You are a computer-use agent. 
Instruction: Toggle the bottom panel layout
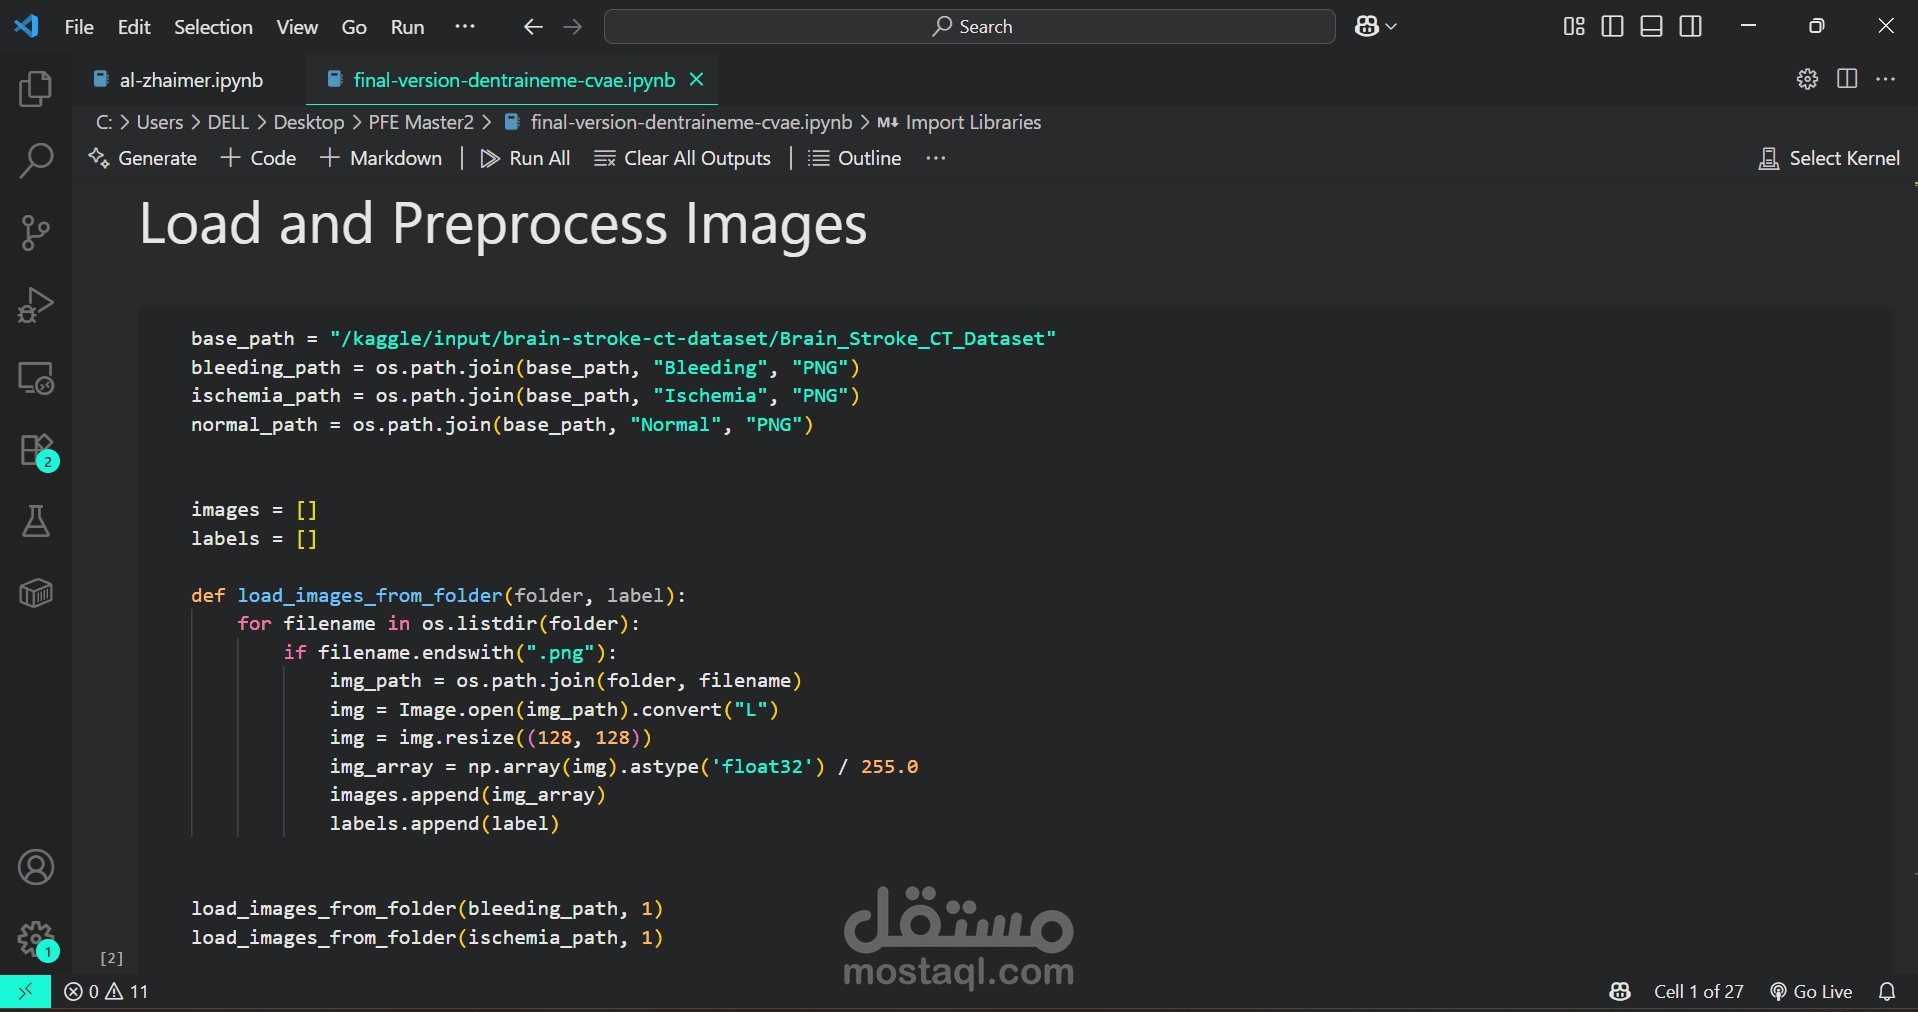point(1651,27)
